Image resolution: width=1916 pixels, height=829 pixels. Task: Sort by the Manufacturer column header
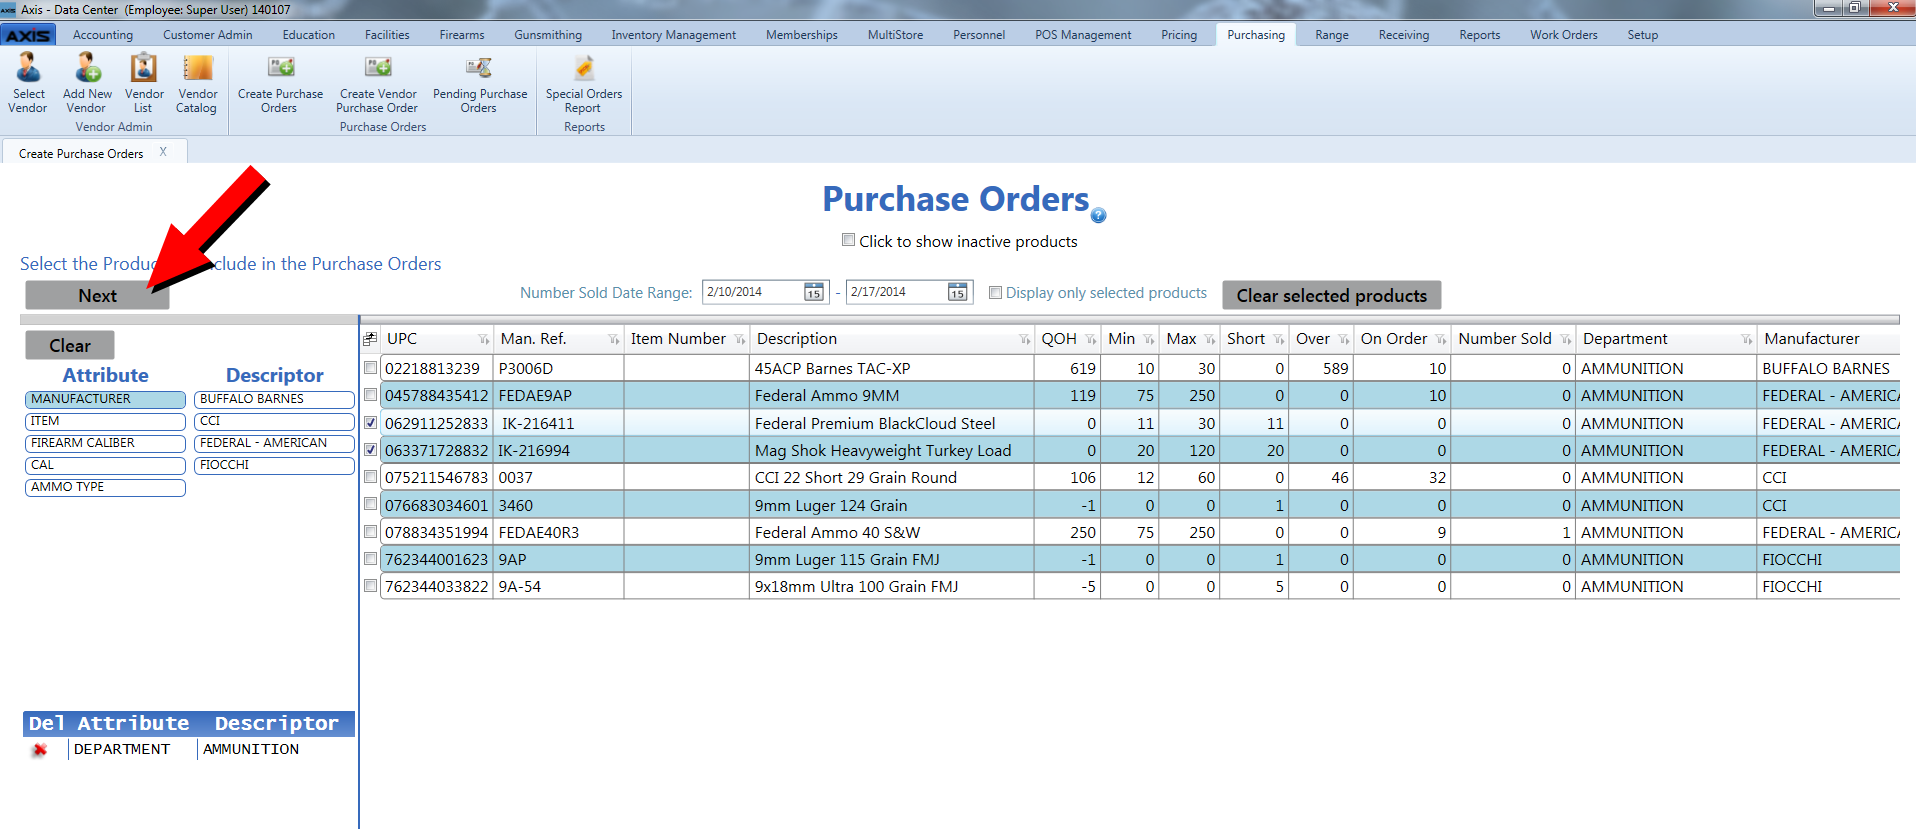[1811, 339]
